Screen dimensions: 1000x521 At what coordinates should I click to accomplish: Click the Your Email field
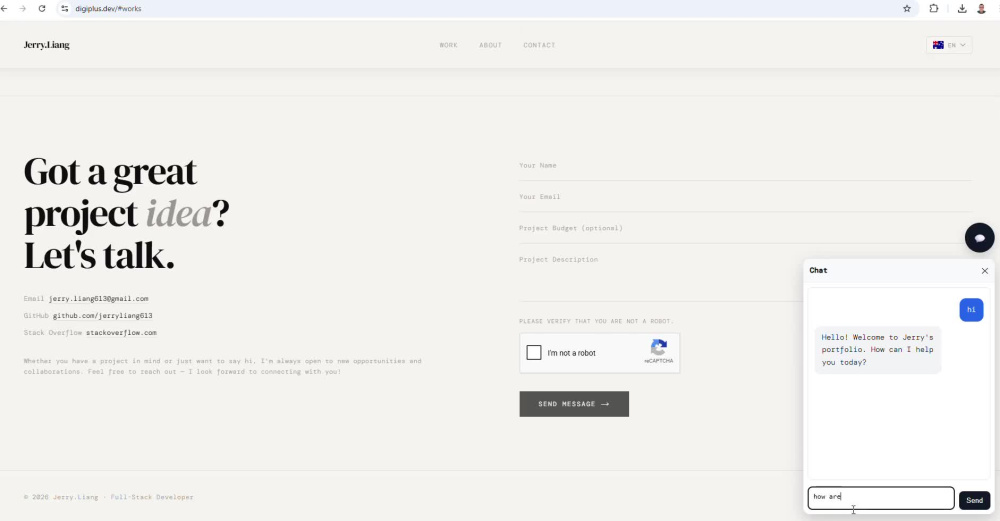pyautogui.click(x=745, y=197)
